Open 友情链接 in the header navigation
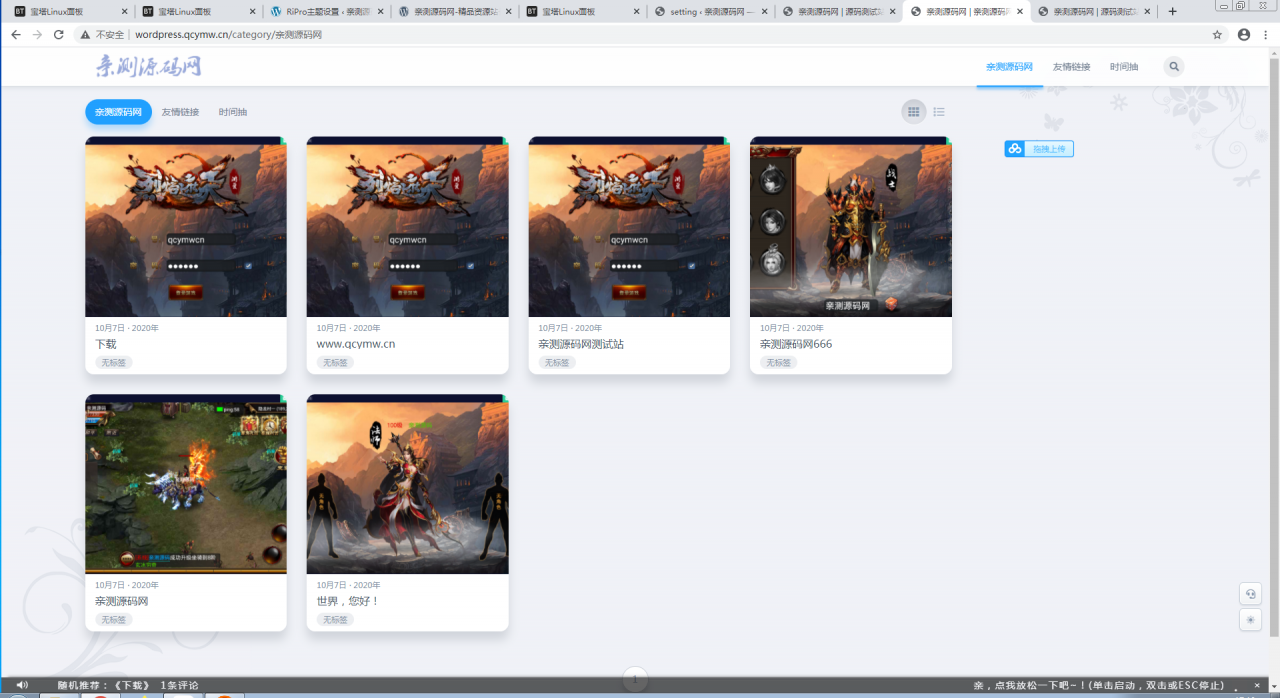Viewport: 1280px width, 698px height. pyautogui.click(x=1071, y=67)
